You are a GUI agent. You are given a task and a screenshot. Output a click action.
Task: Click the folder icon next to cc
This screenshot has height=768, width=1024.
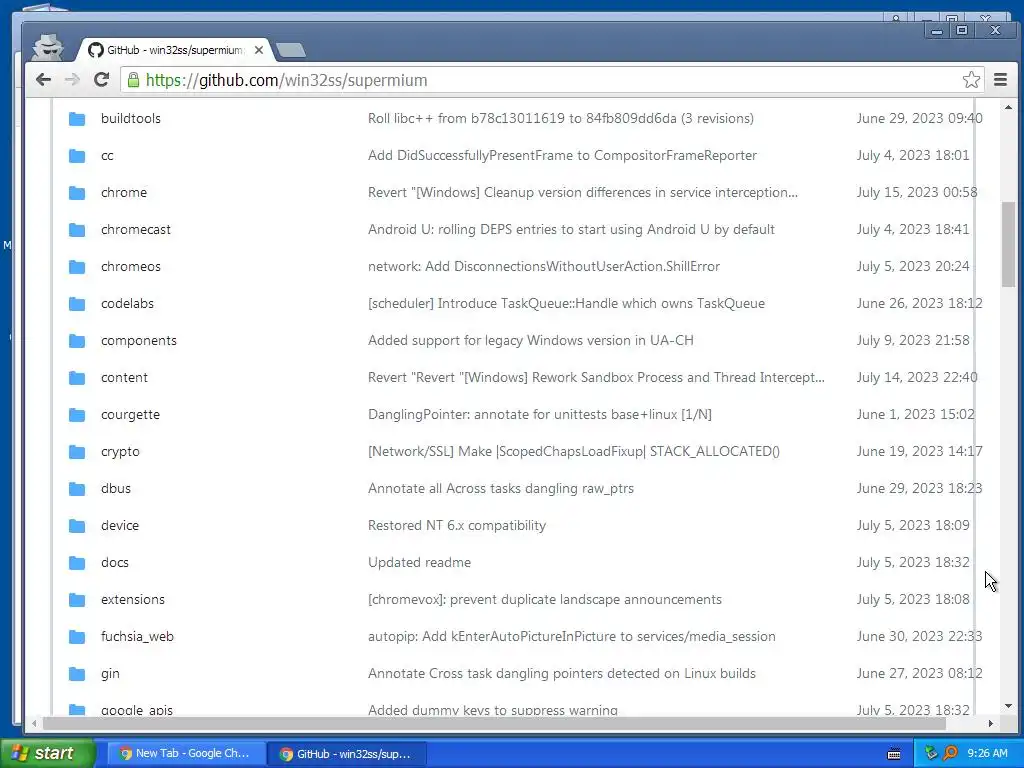tap(77, 155)
